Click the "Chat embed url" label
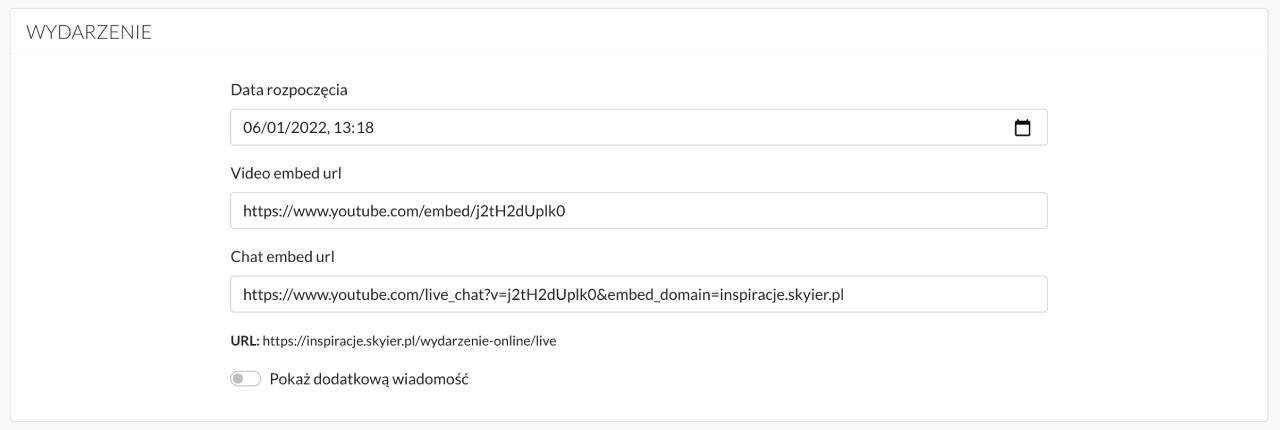 (282, 257)
